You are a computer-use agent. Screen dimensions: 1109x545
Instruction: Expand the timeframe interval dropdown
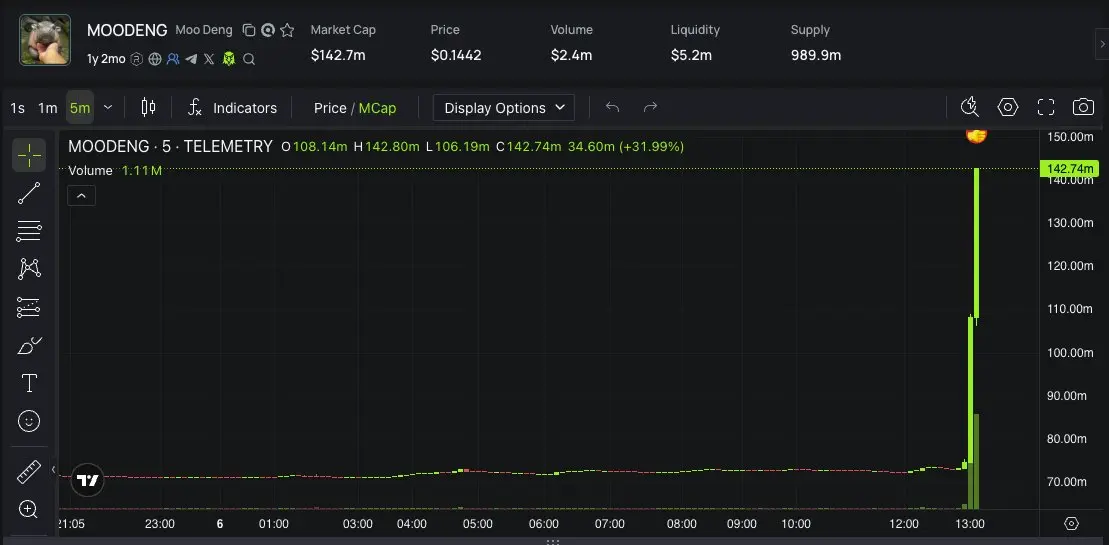108,108
